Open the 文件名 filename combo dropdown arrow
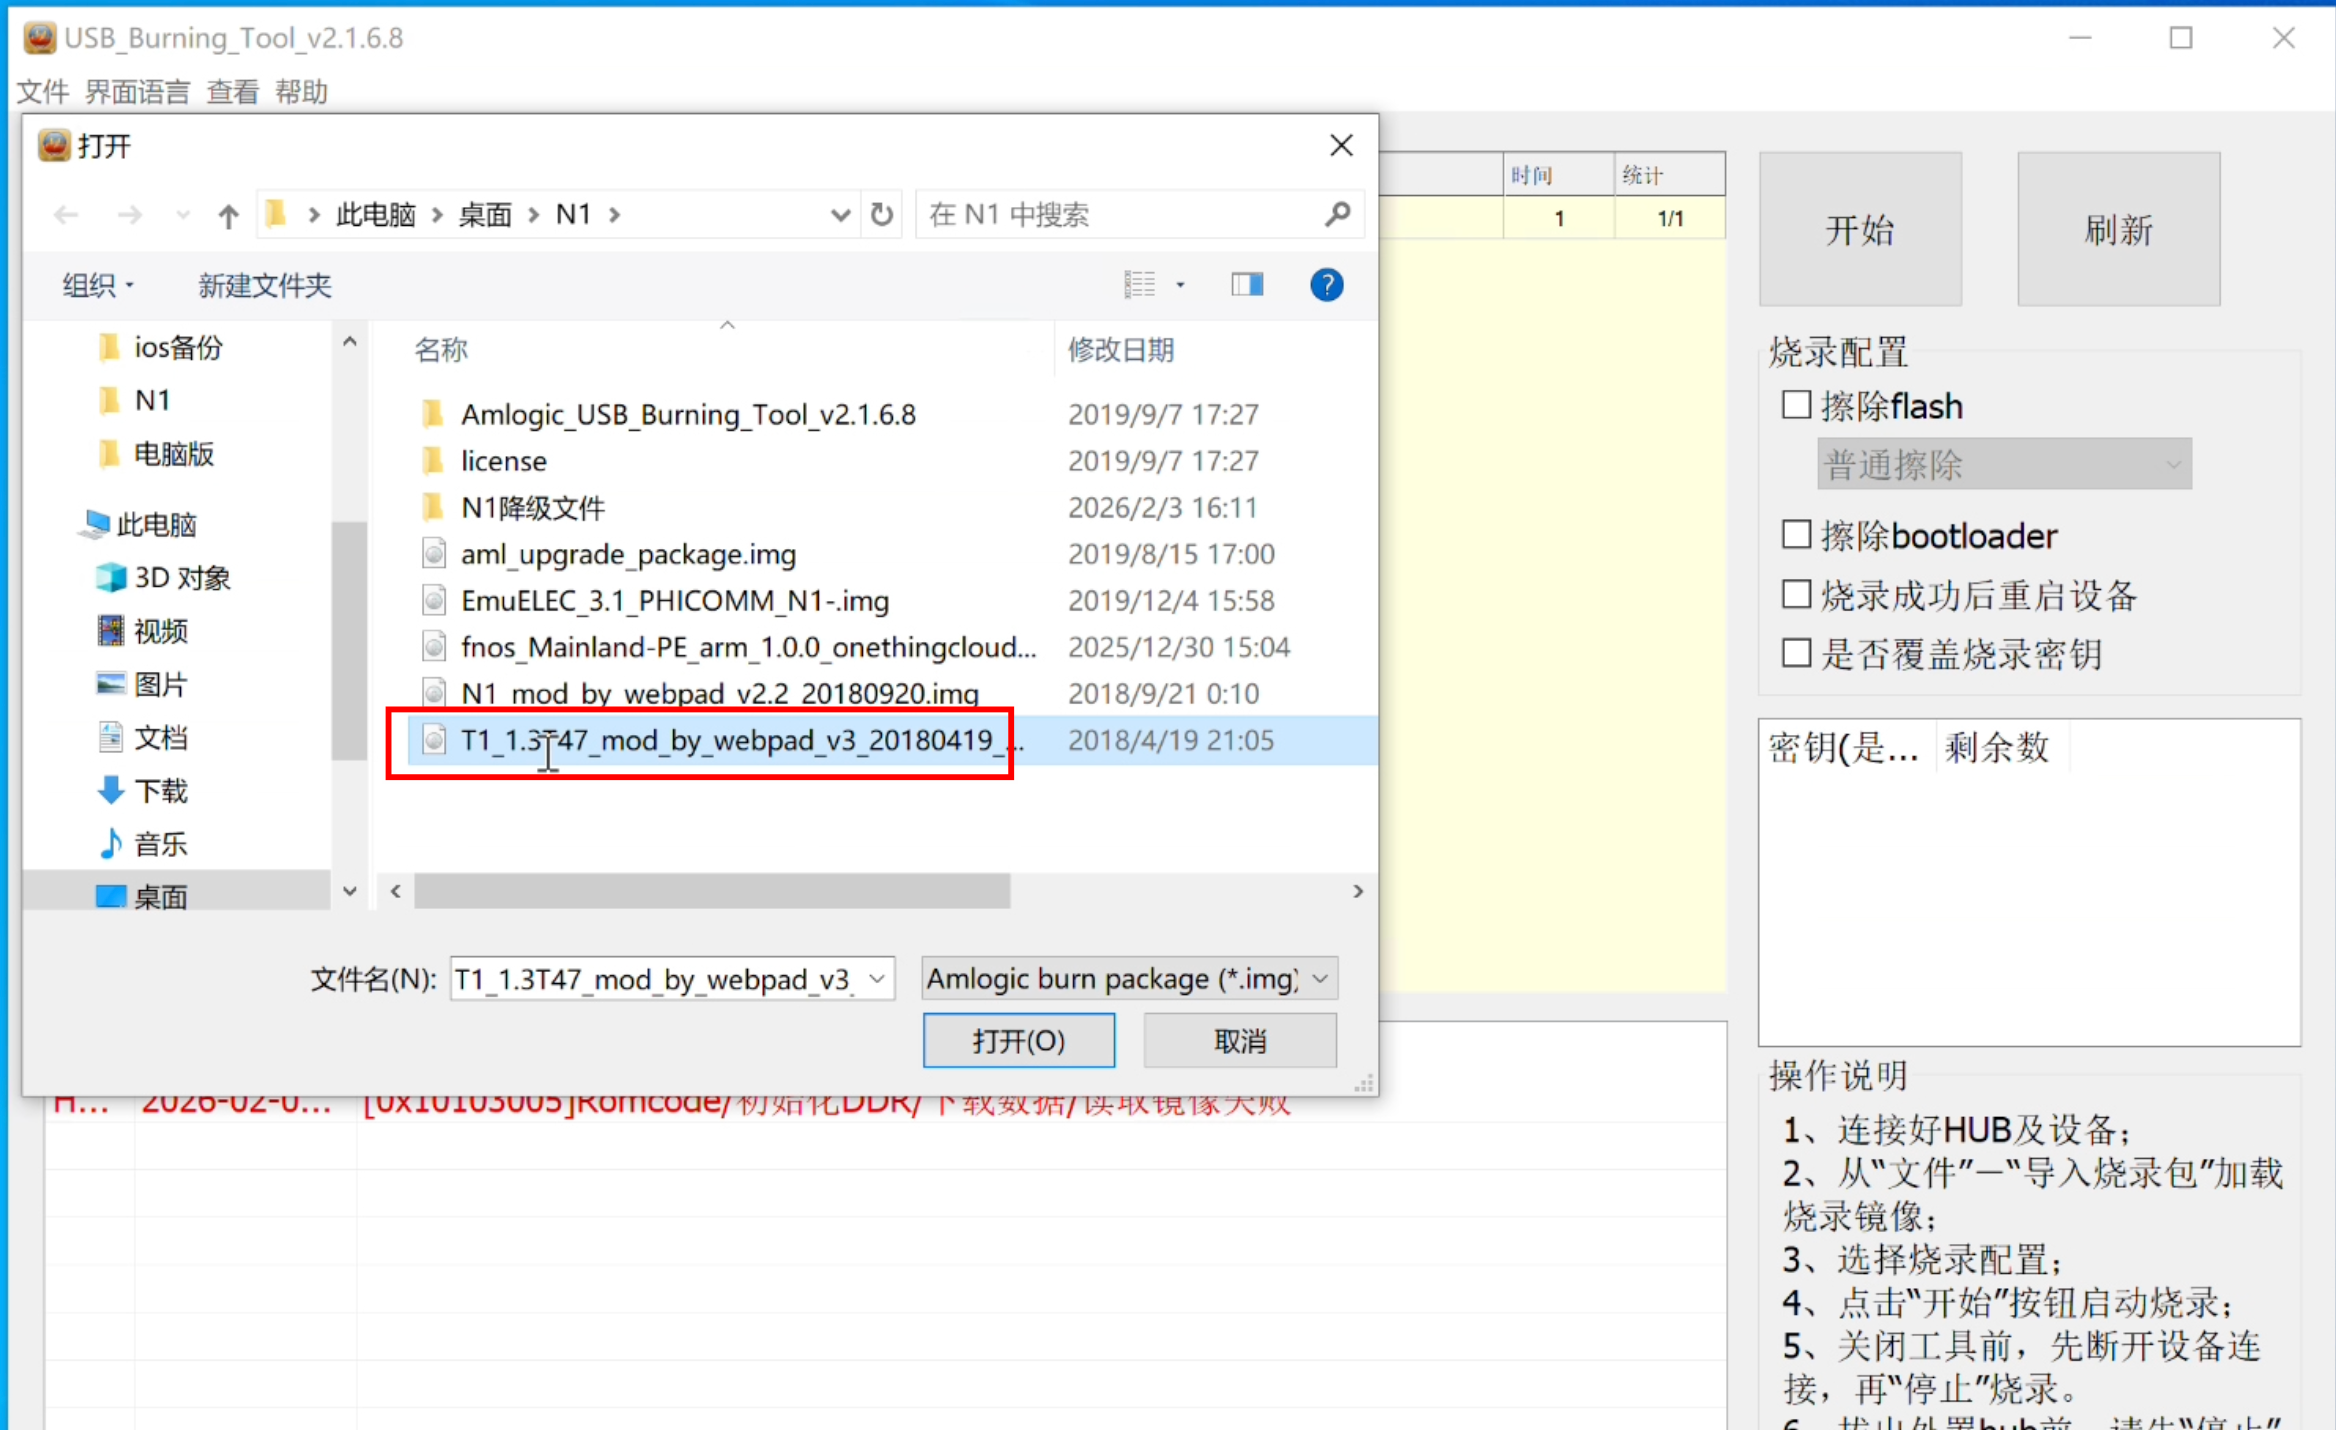Image resolution: width=2336 pixels, height=1430 pixels. point(877,979)
